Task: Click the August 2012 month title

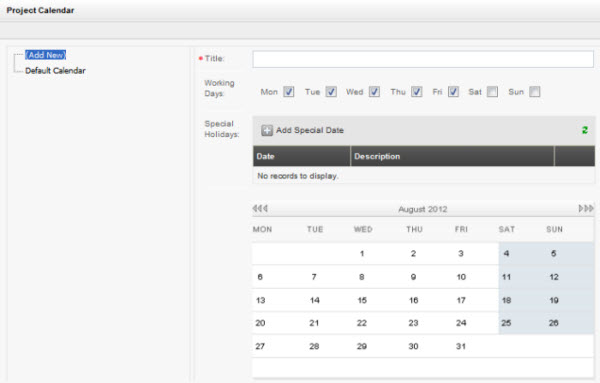Action: point(423,209)
